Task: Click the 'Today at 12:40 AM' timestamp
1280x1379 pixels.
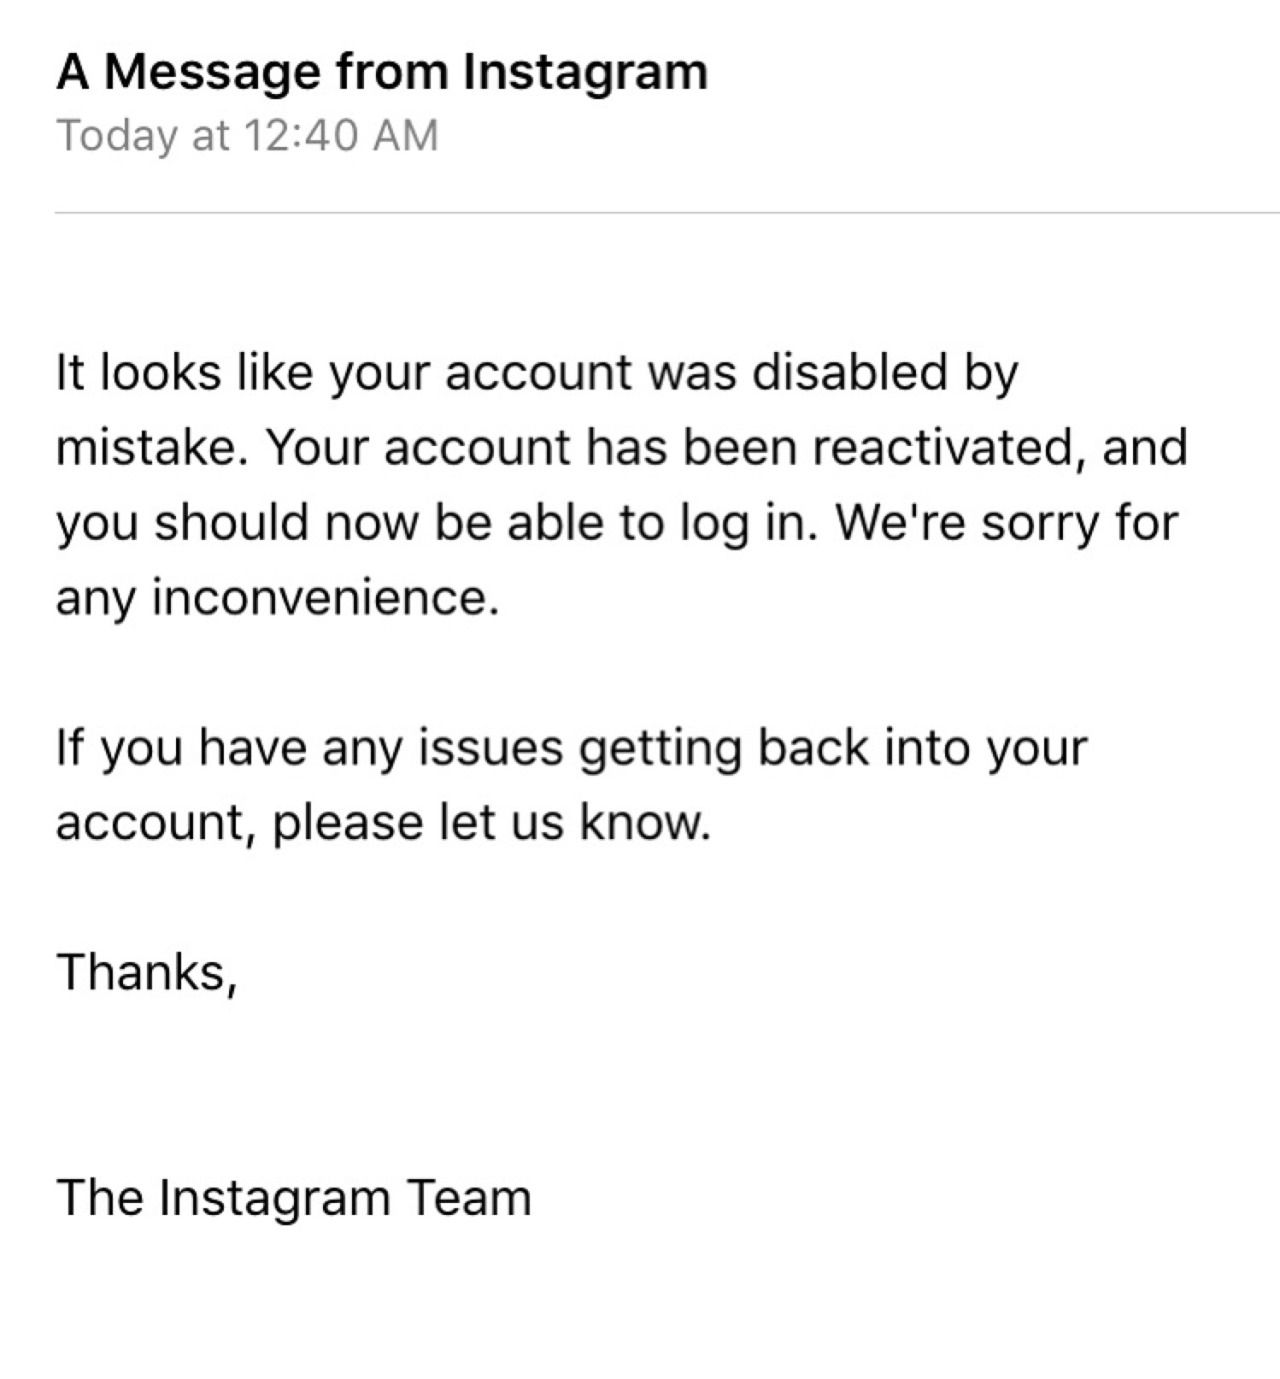Action: 247,135
